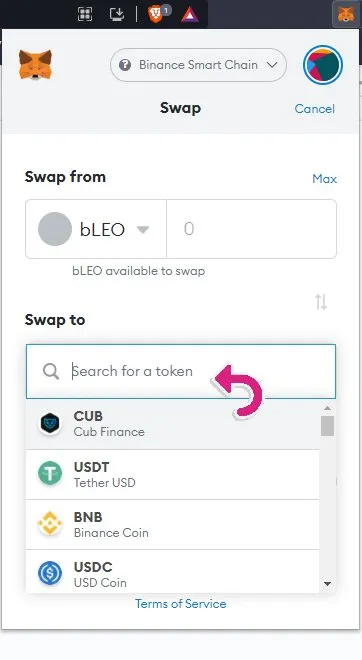
Task: Select USDT Tether USD from list
Action: [x=173, y=474]
